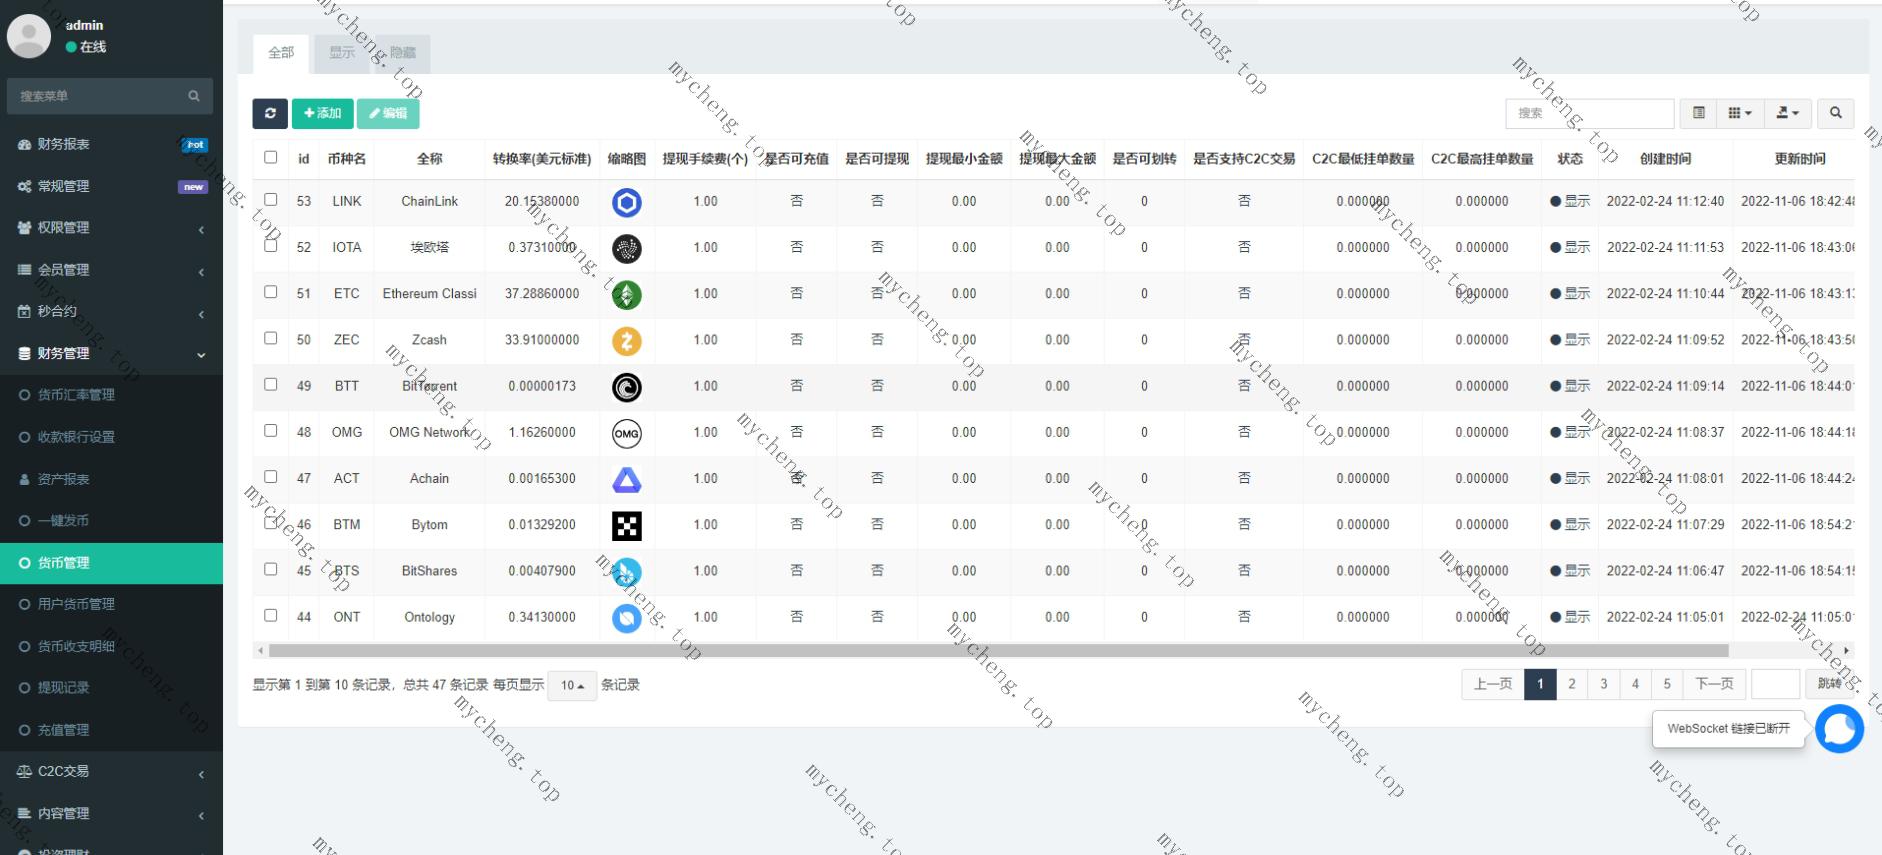Go to pagination page 5
This screenshot has height=855, width=1882.
click(x=1667, y=684)
